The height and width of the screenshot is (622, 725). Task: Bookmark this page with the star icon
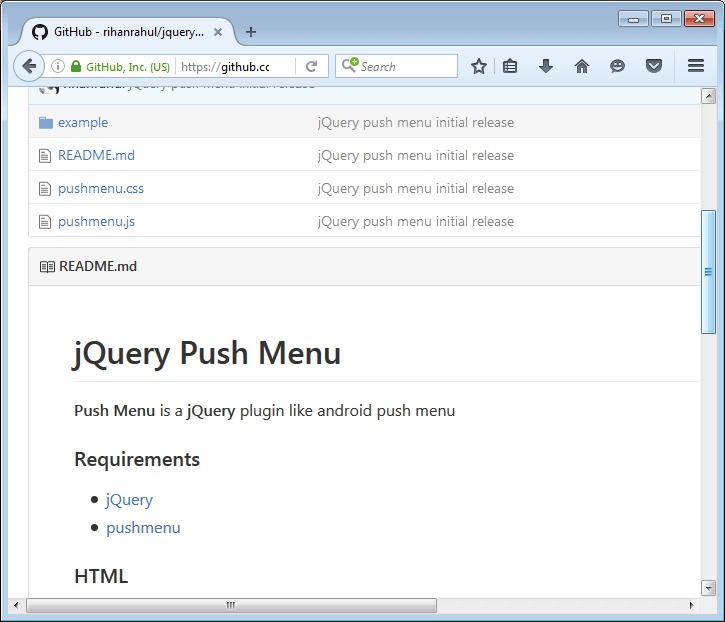coord(479,66)
